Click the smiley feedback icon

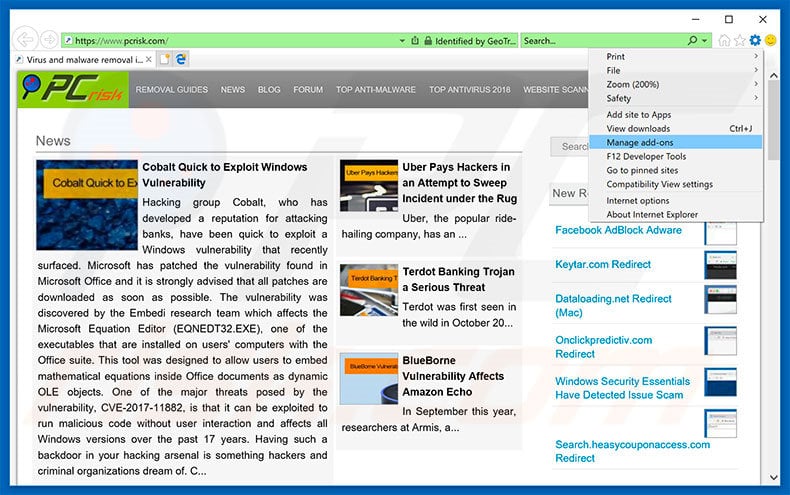tap(770, 40)
